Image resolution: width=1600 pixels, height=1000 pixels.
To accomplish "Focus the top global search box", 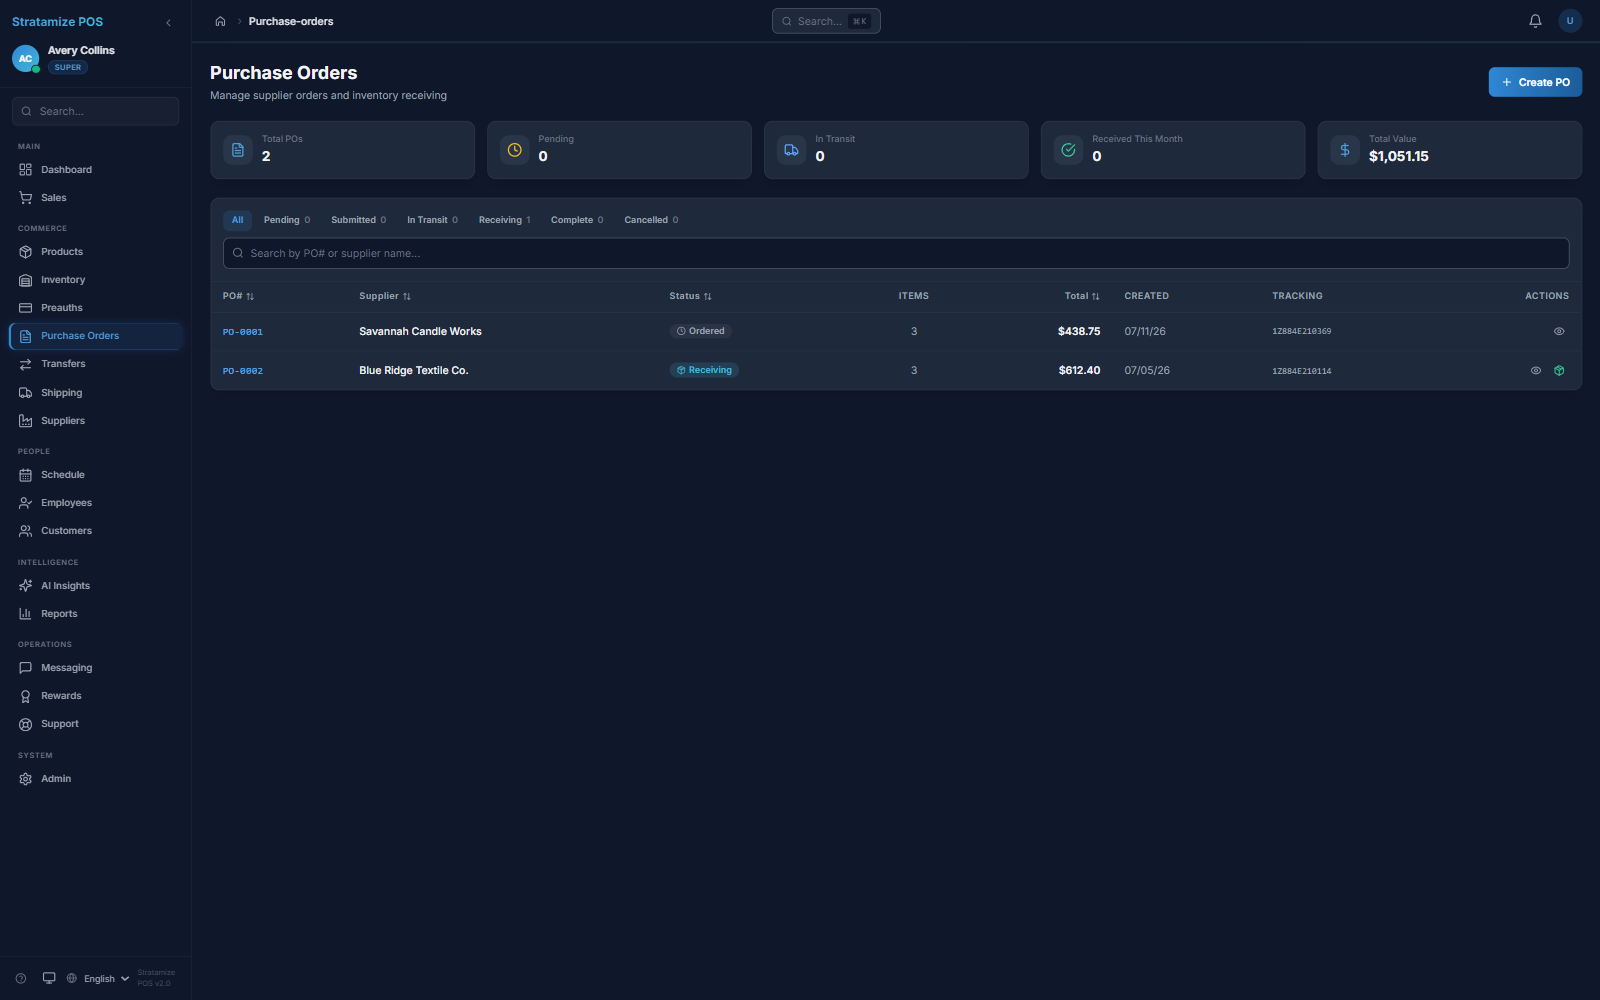I will 826,21.
